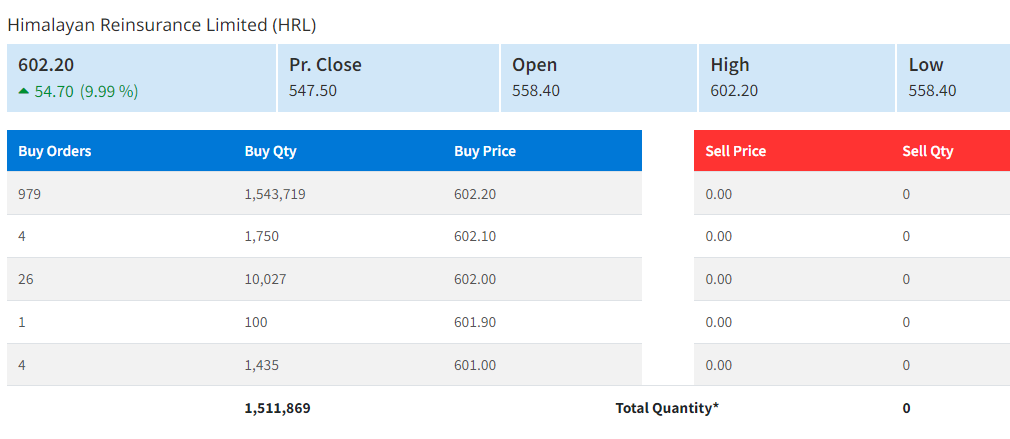Click total buy quantity 1,511,869
The height and width of the screenshot is (439, 1010).
point(284,408)
